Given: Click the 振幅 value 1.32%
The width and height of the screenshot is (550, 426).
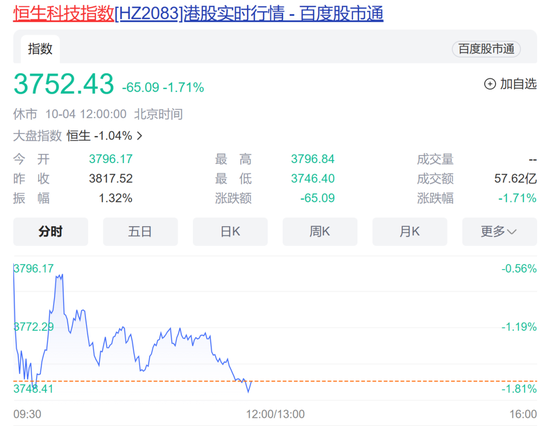Looking at the screenshot, I should [115, 198].
